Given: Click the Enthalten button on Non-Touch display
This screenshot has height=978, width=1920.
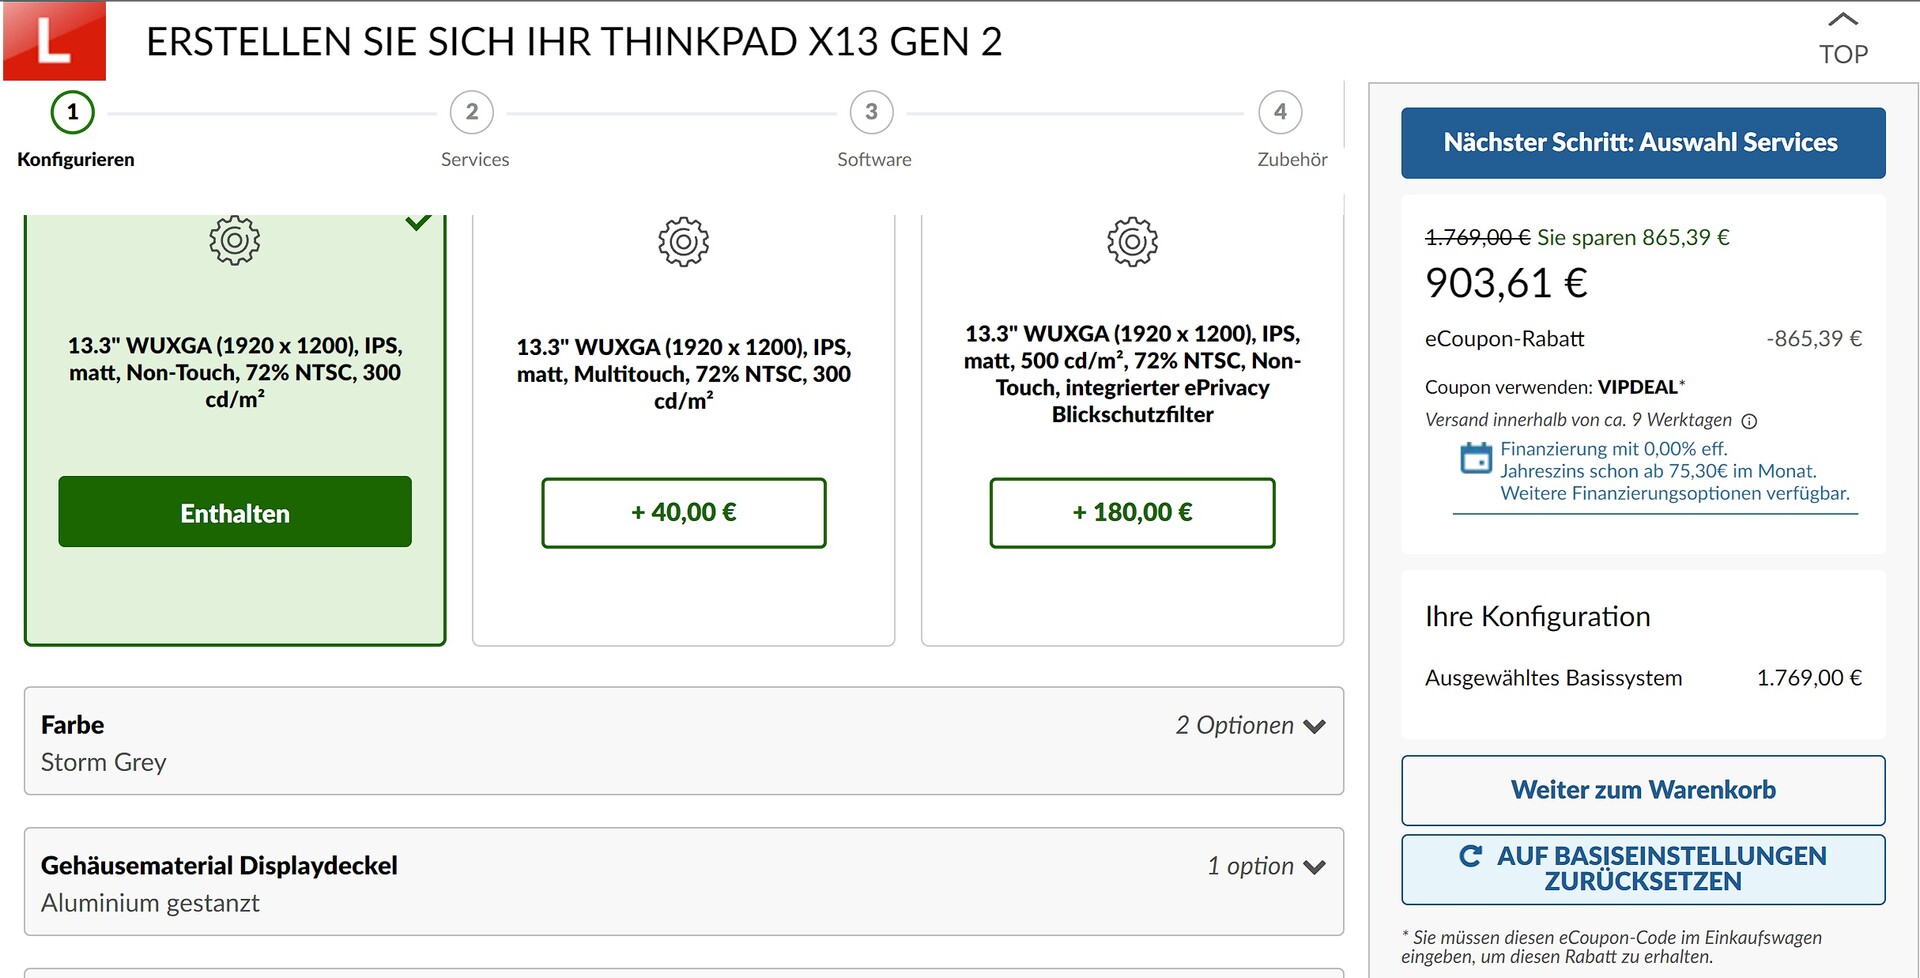Looking at the screenshot, I should (x=235, y=512).
